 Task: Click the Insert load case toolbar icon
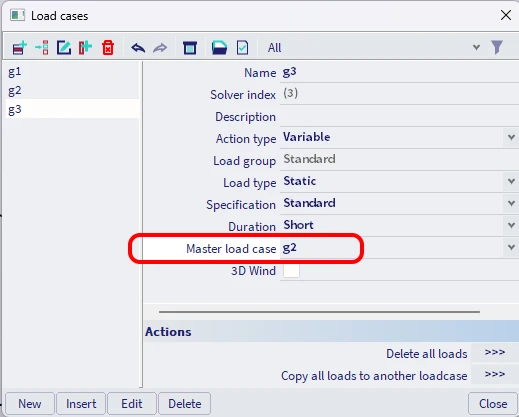coord(42,48)
